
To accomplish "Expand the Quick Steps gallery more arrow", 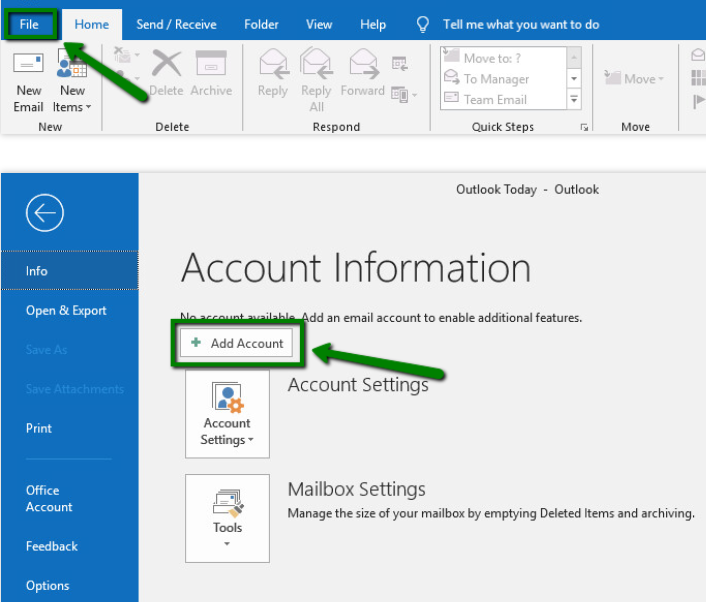I will click(x=574, y=99).
